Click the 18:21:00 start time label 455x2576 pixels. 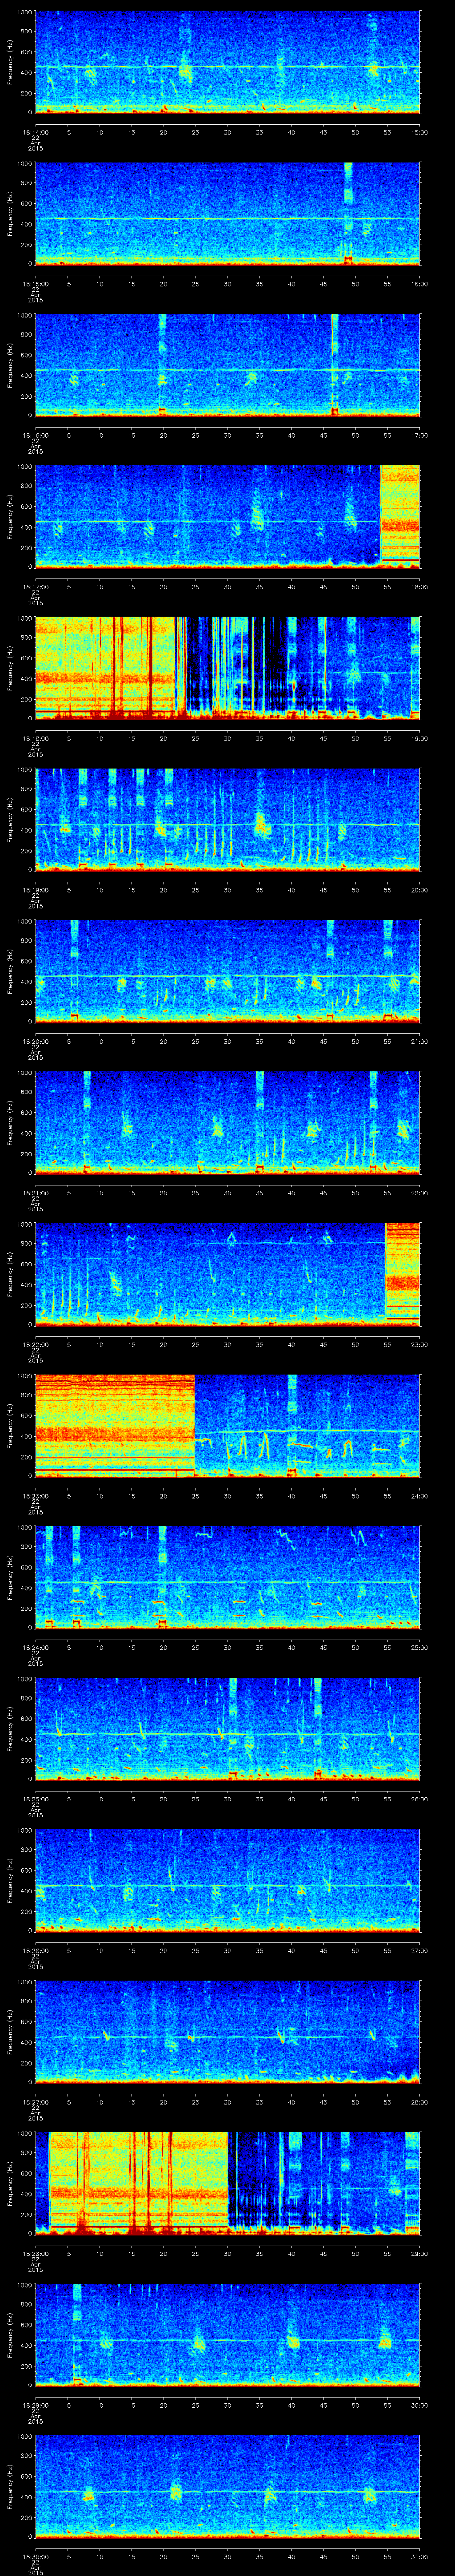[35, 1192]
